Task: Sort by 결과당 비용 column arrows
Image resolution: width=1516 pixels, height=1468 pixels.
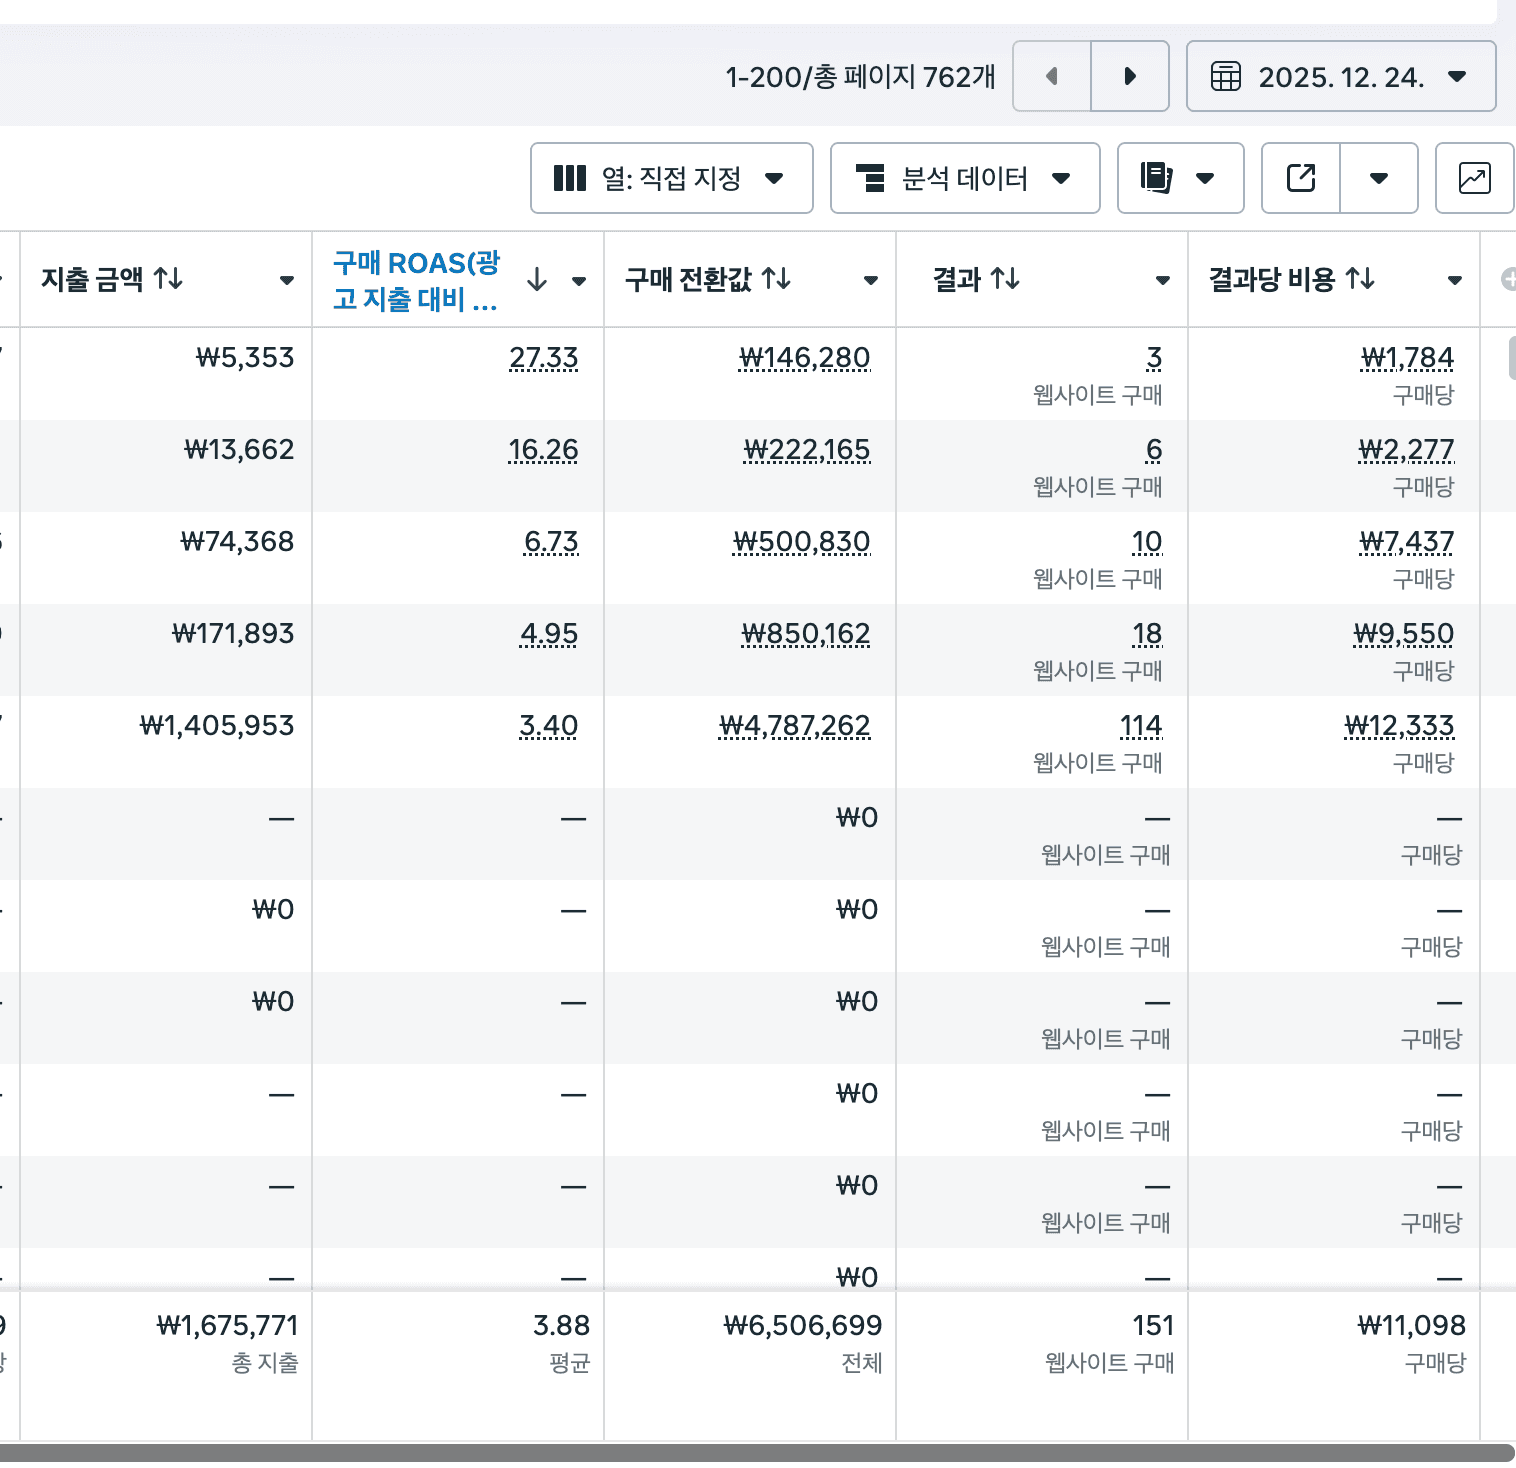Action: click(x=1360, y=279)
